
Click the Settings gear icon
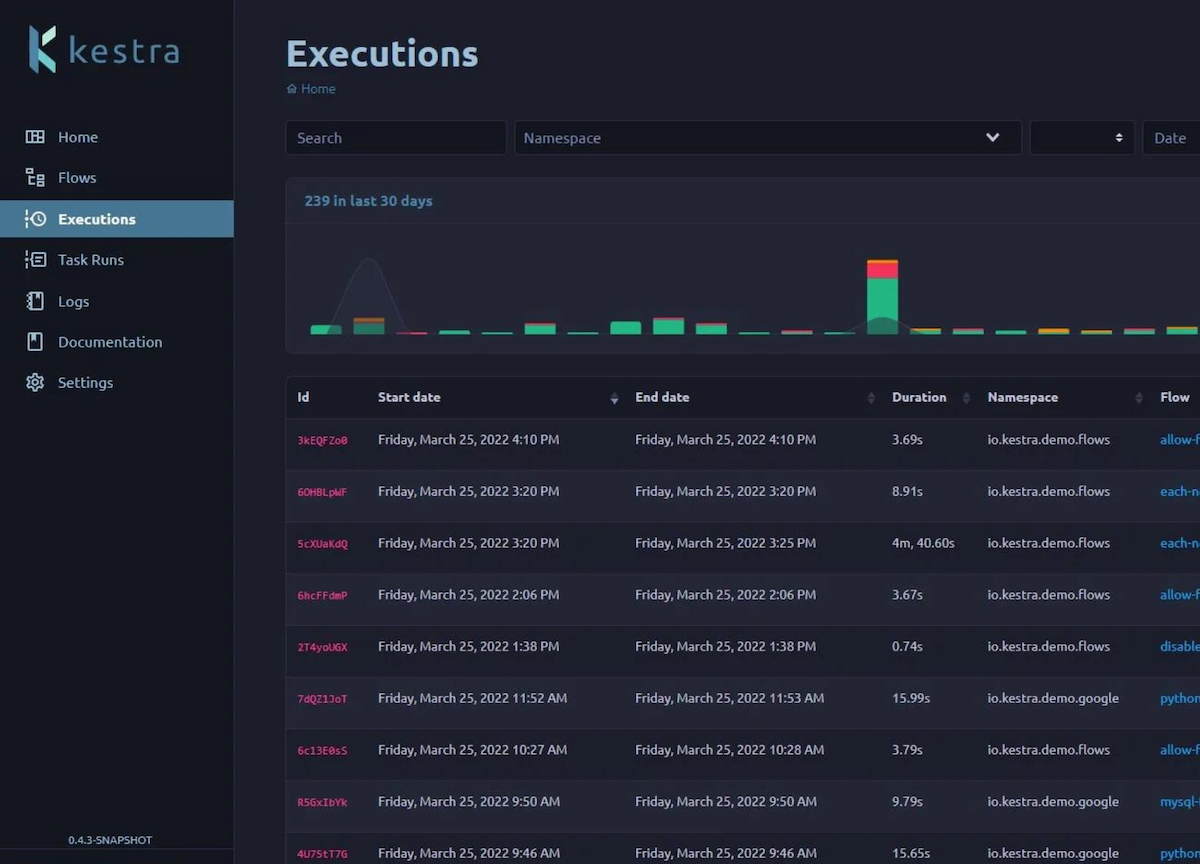pos(35,383)
